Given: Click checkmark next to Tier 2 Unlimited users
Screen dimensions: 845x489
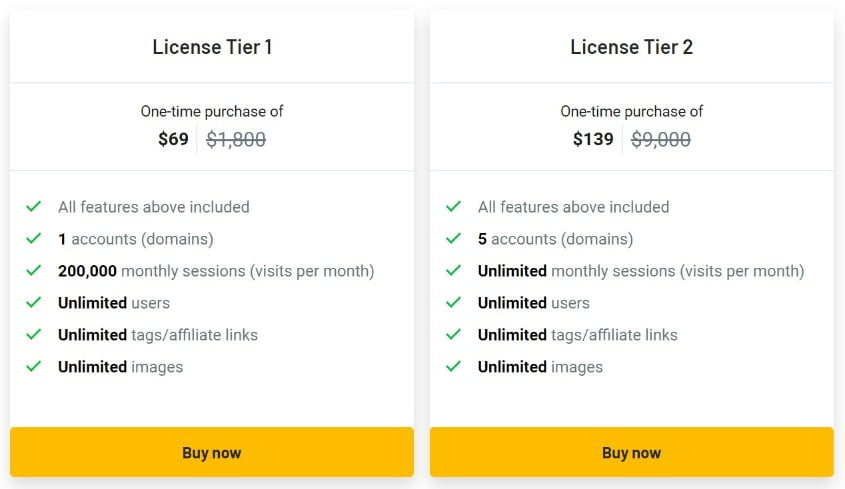Looking at the screenshot, I should point(454,303).
